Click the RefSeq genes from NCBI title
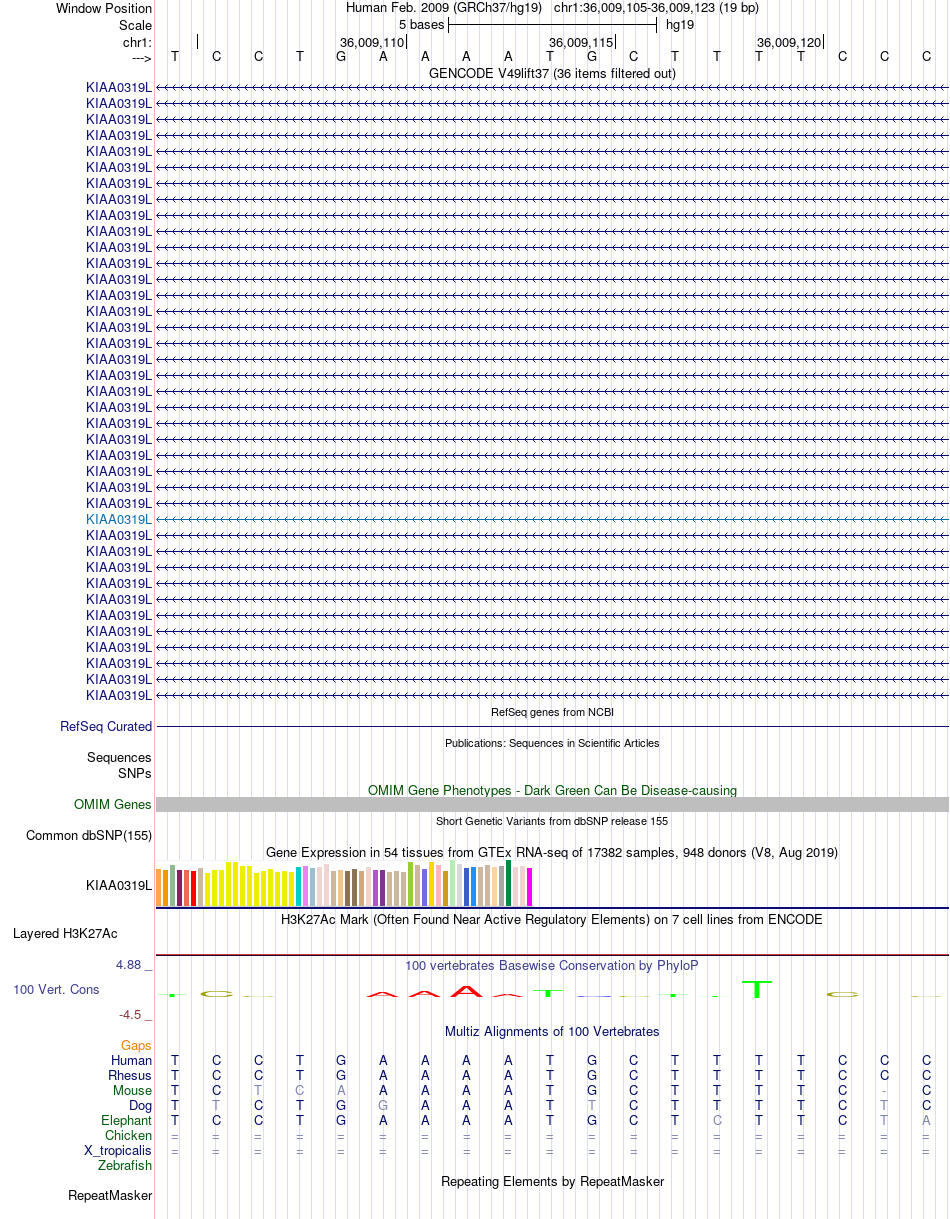 552,712
